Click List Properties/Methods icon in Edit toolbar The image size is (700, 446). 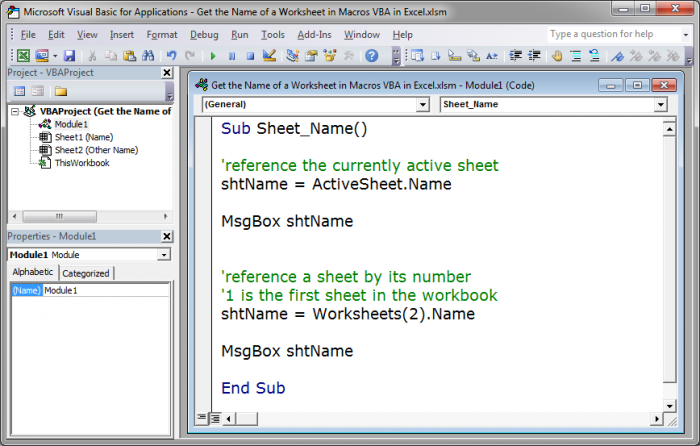point(417,56)
